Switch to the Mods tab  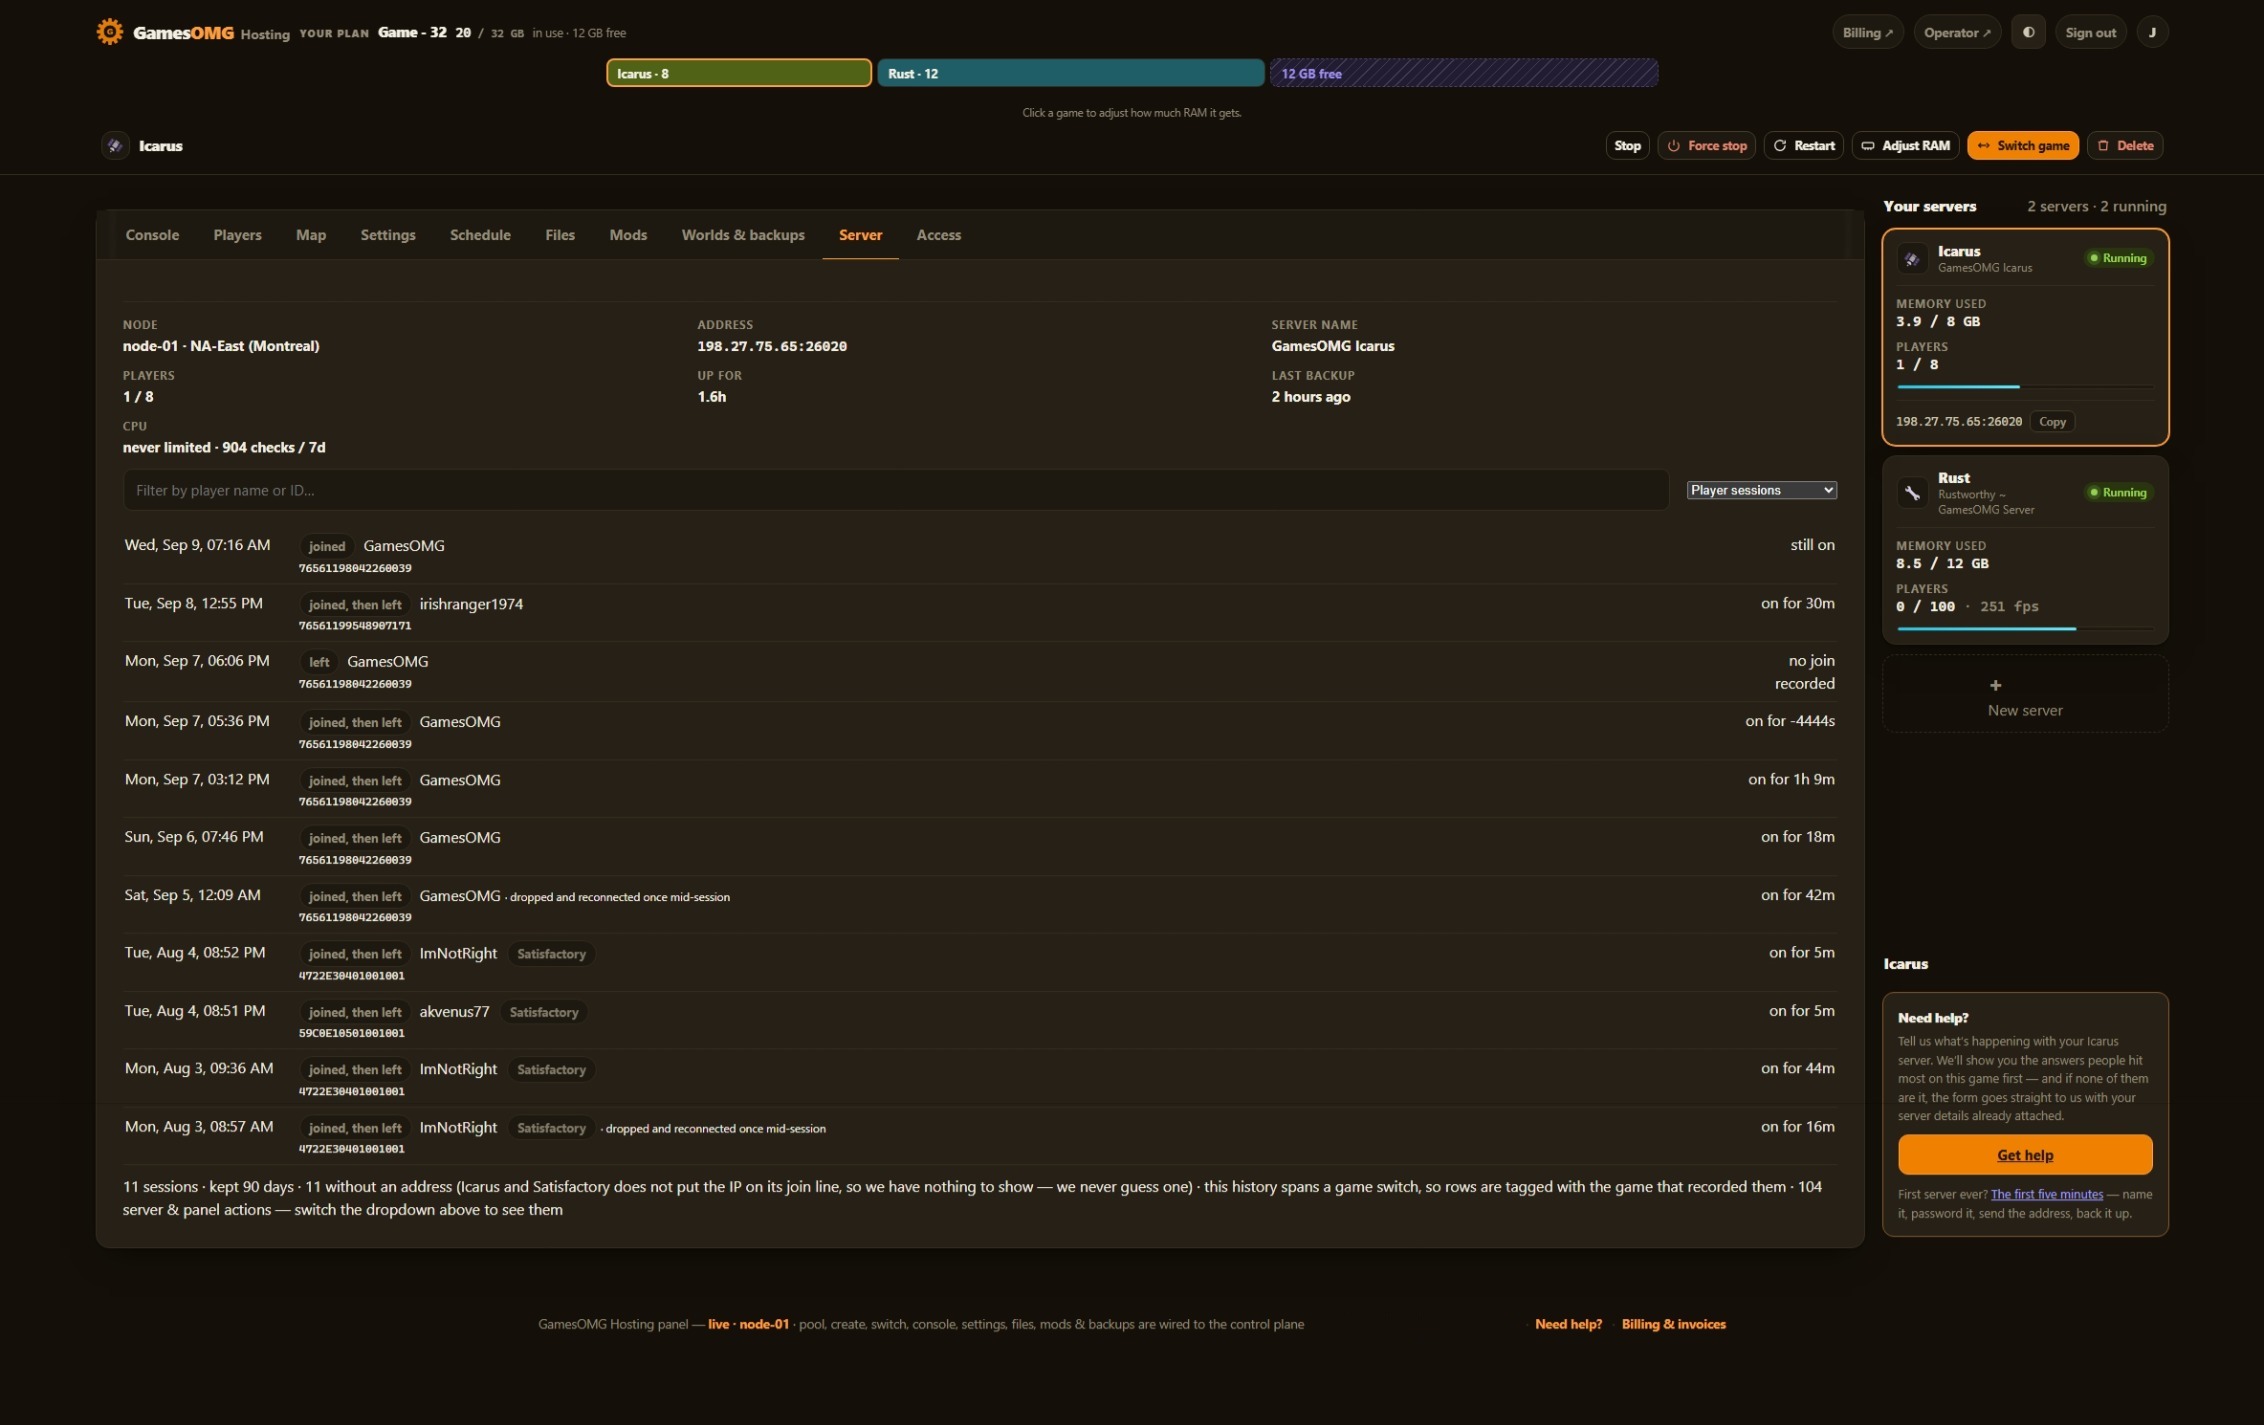pos(628,235)
